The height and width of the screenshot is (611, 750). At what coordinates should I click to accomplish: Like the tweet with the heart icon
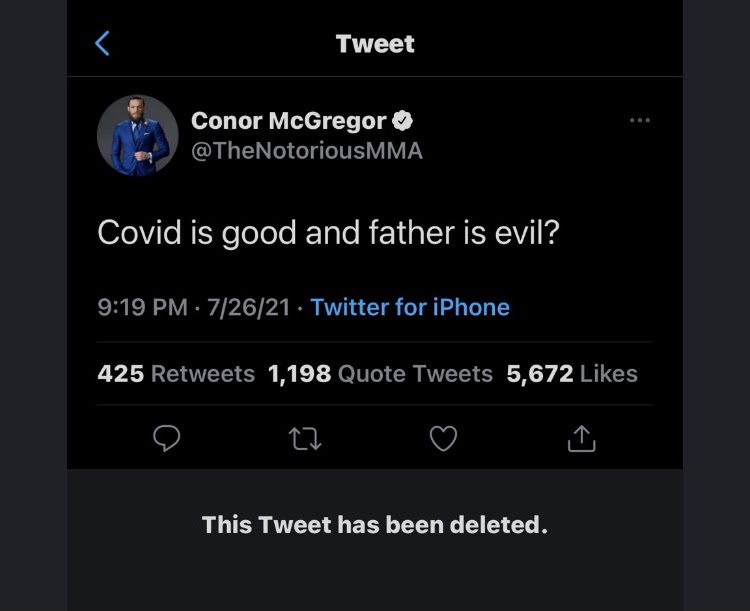(444, 438)
